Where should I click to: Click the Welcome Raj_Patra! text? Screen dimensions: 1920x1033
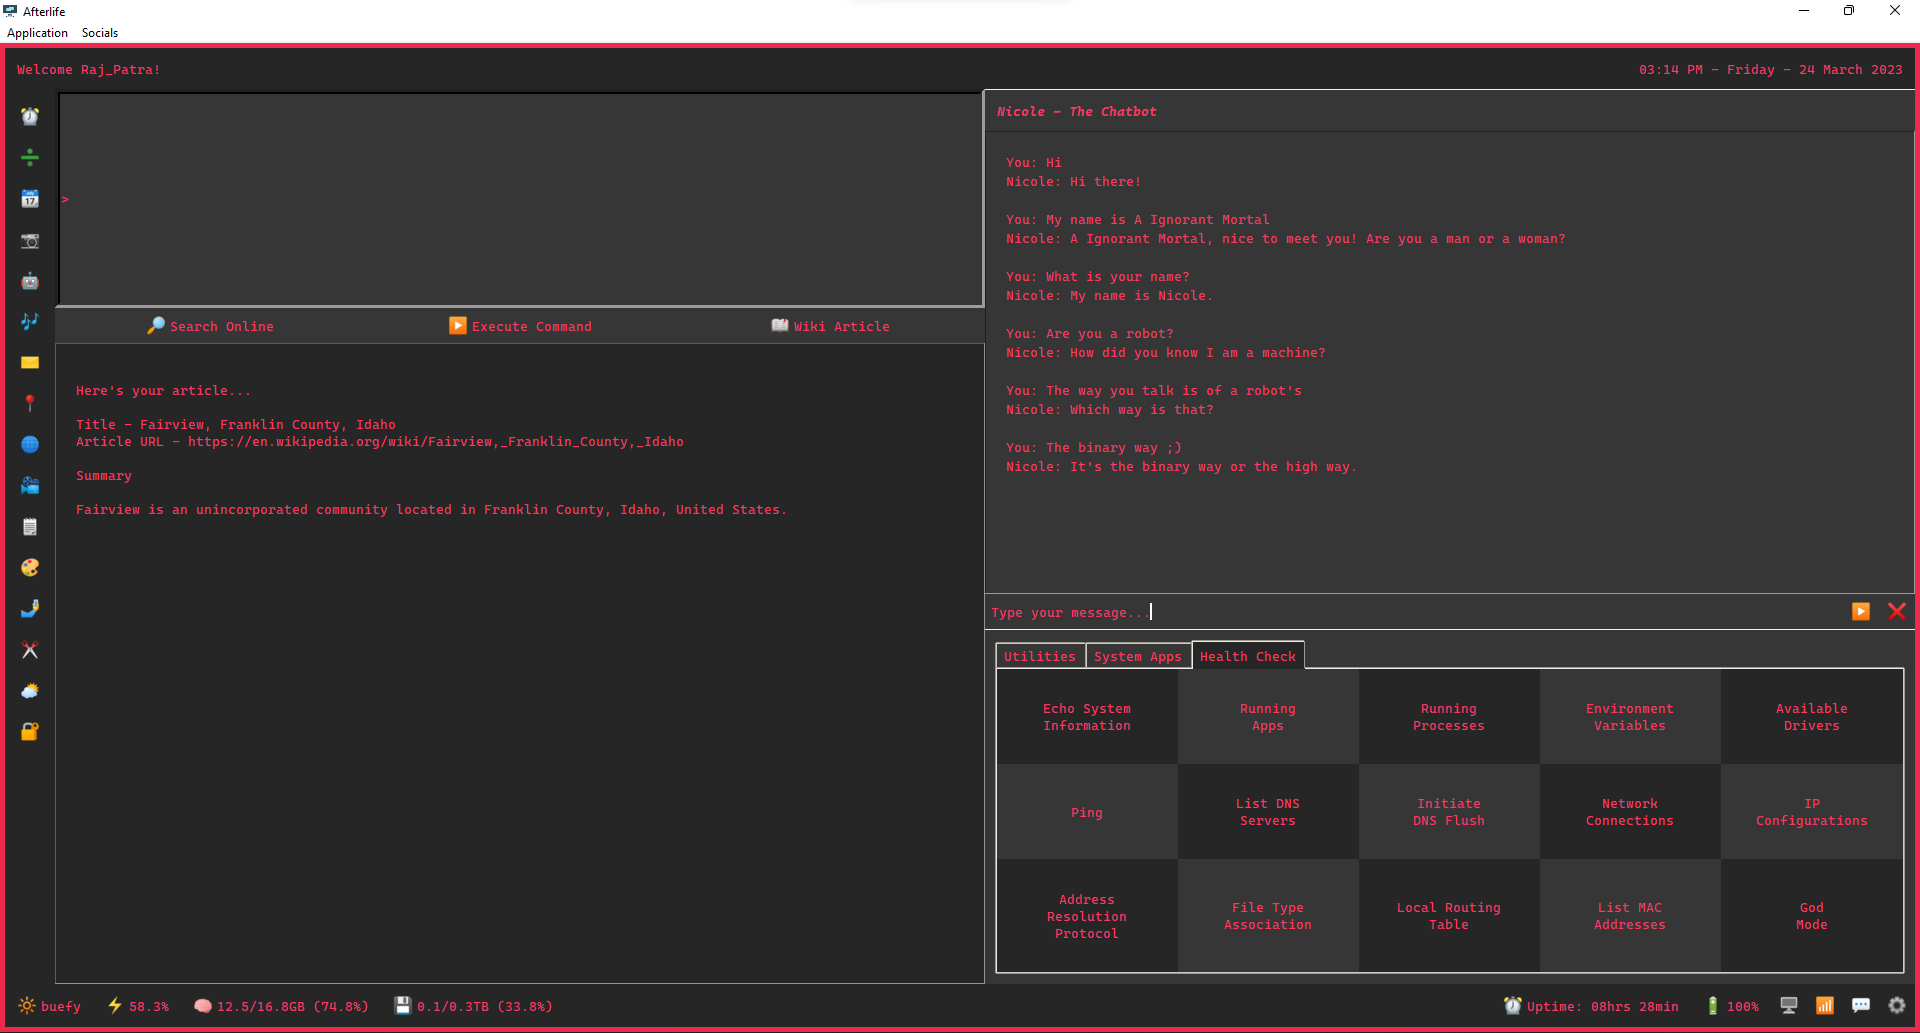point(88,70)
